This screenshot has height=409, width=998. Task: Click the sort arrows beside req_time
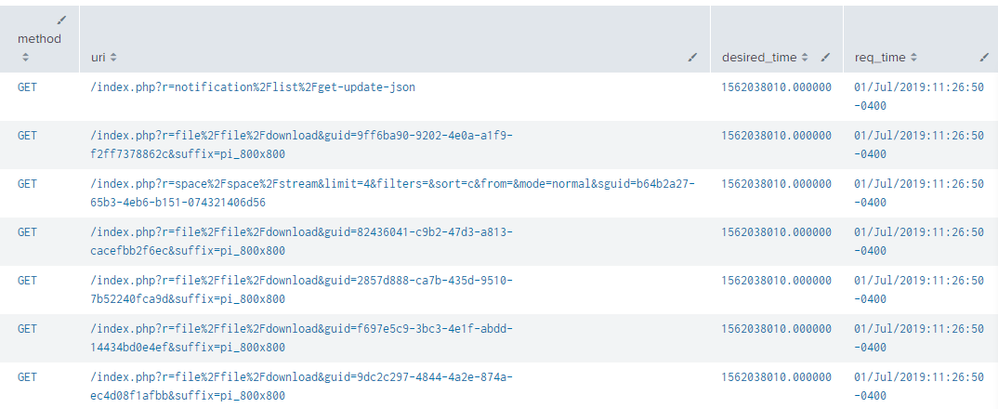[913, 58]
